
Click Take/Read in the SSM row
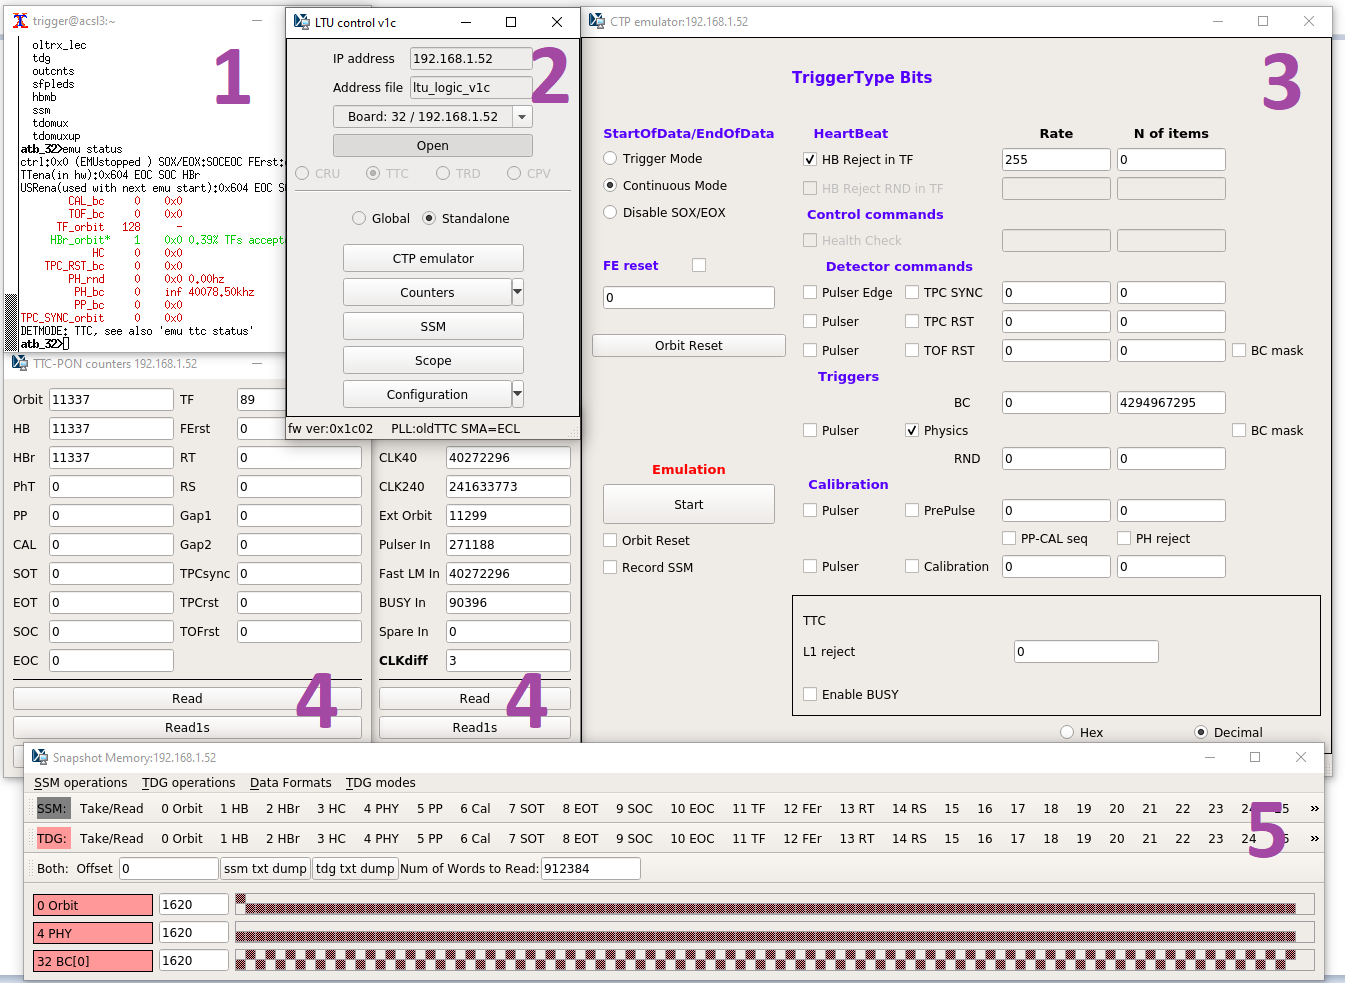click(112, 808)
